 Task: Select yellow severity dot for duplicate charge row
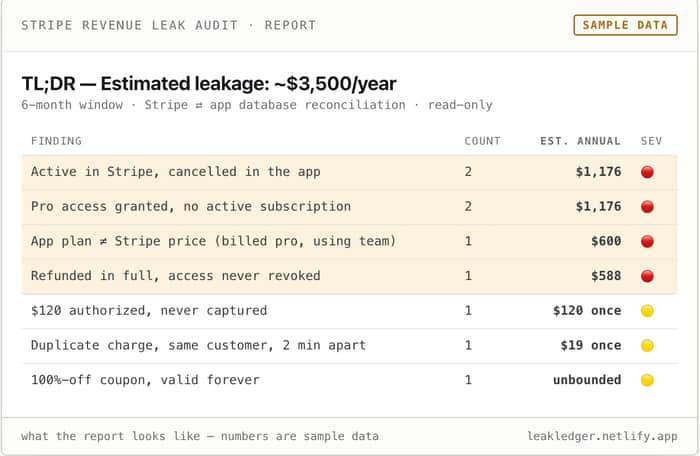click(647, 346)
